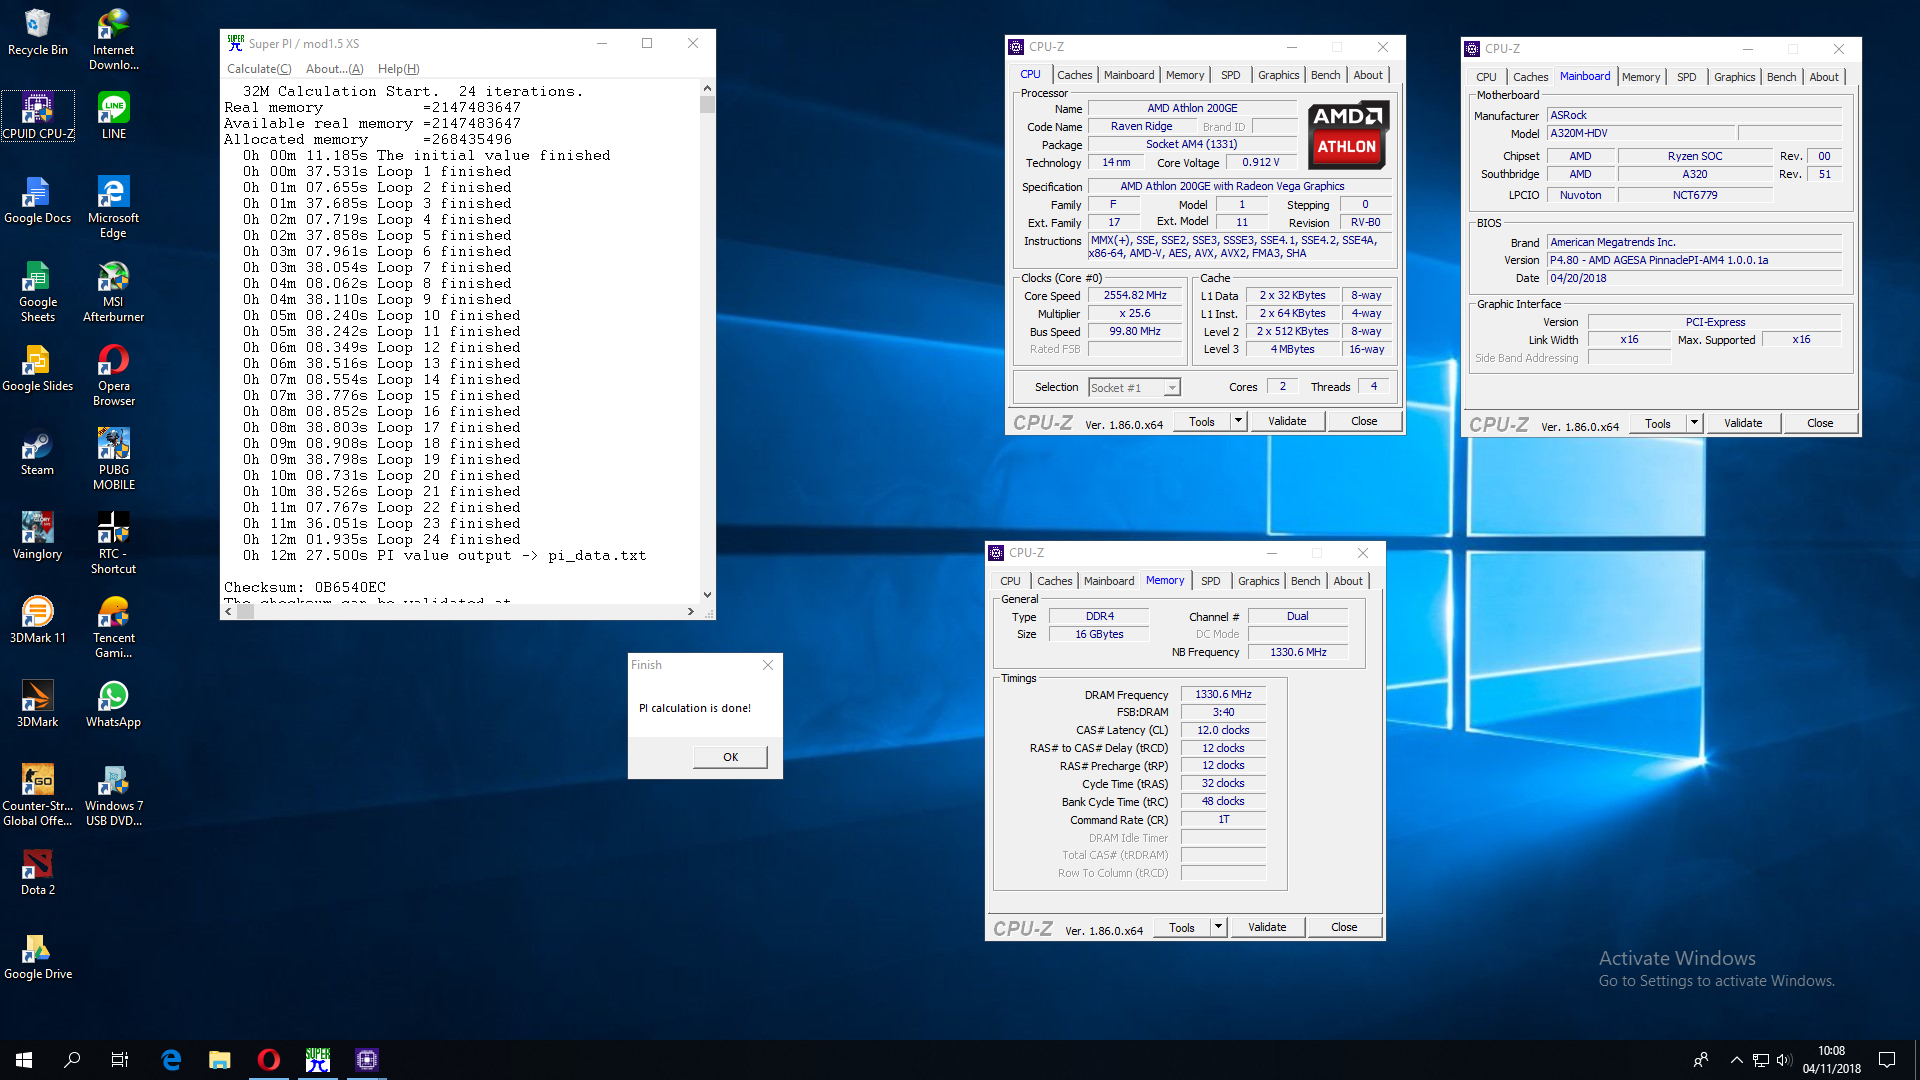Click Close in Memory CPU-Z window
Viewport: 1920px width, 1080px height.
point(1344,927)
